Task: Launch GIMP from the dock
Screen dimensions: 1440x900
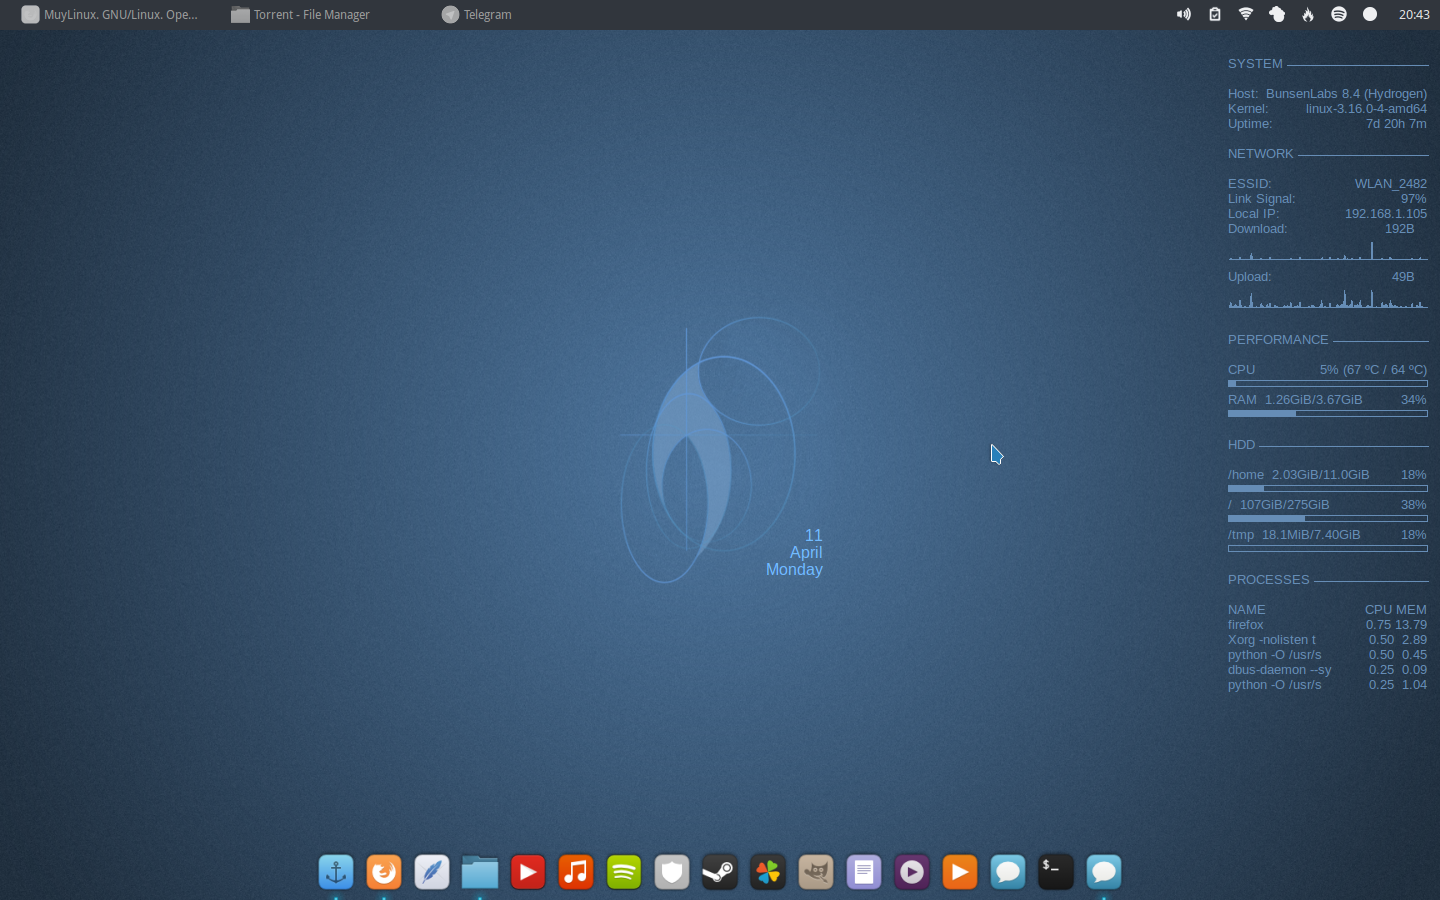Action: click(x=816, y=872)
